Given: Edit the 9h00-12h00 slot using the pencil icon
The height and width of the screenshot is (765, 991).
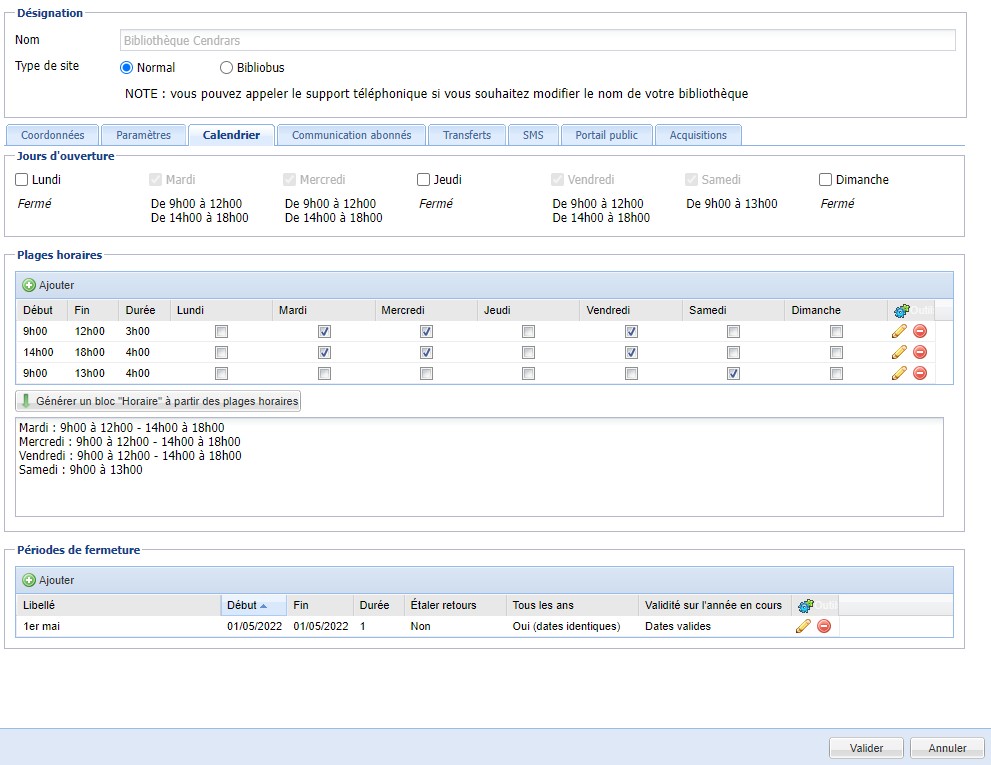Looking at the screenshot, I should 898,331.
